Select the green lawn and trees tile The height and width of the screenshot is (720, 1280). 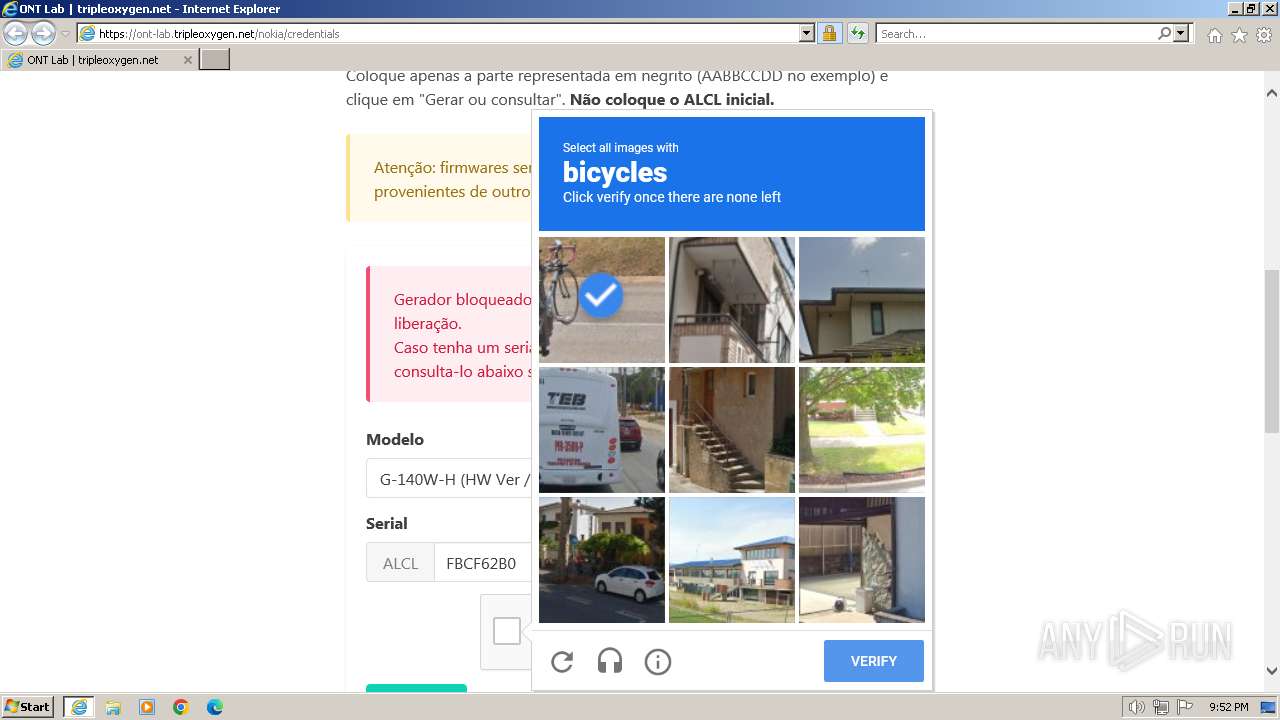pyautogui.click(x=862, y=430)
